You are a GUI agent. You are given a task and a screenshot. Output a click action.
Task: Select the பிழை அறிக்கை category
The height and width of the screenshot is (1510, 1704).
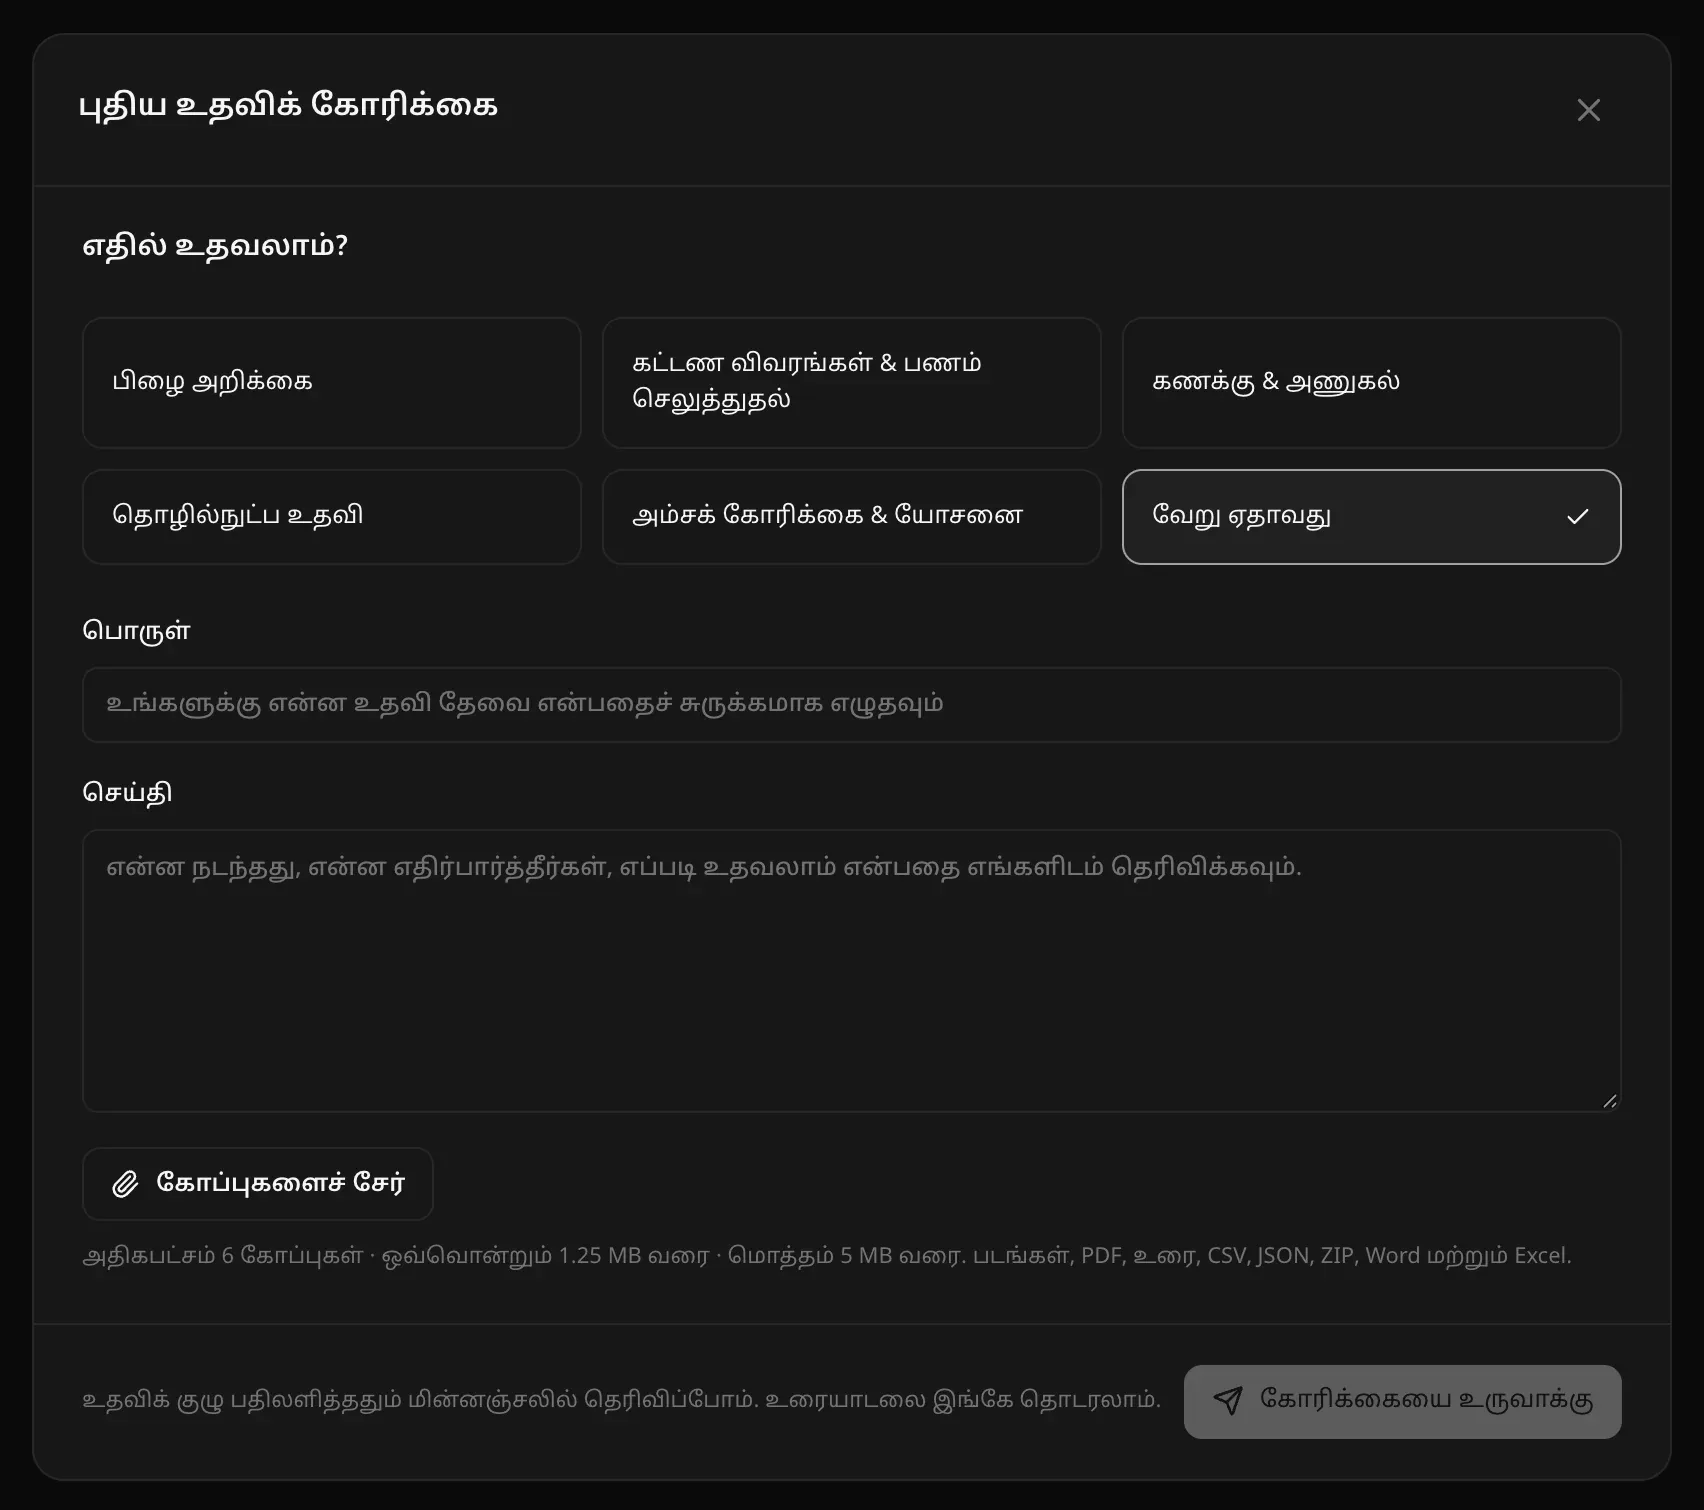coord(332,383)
